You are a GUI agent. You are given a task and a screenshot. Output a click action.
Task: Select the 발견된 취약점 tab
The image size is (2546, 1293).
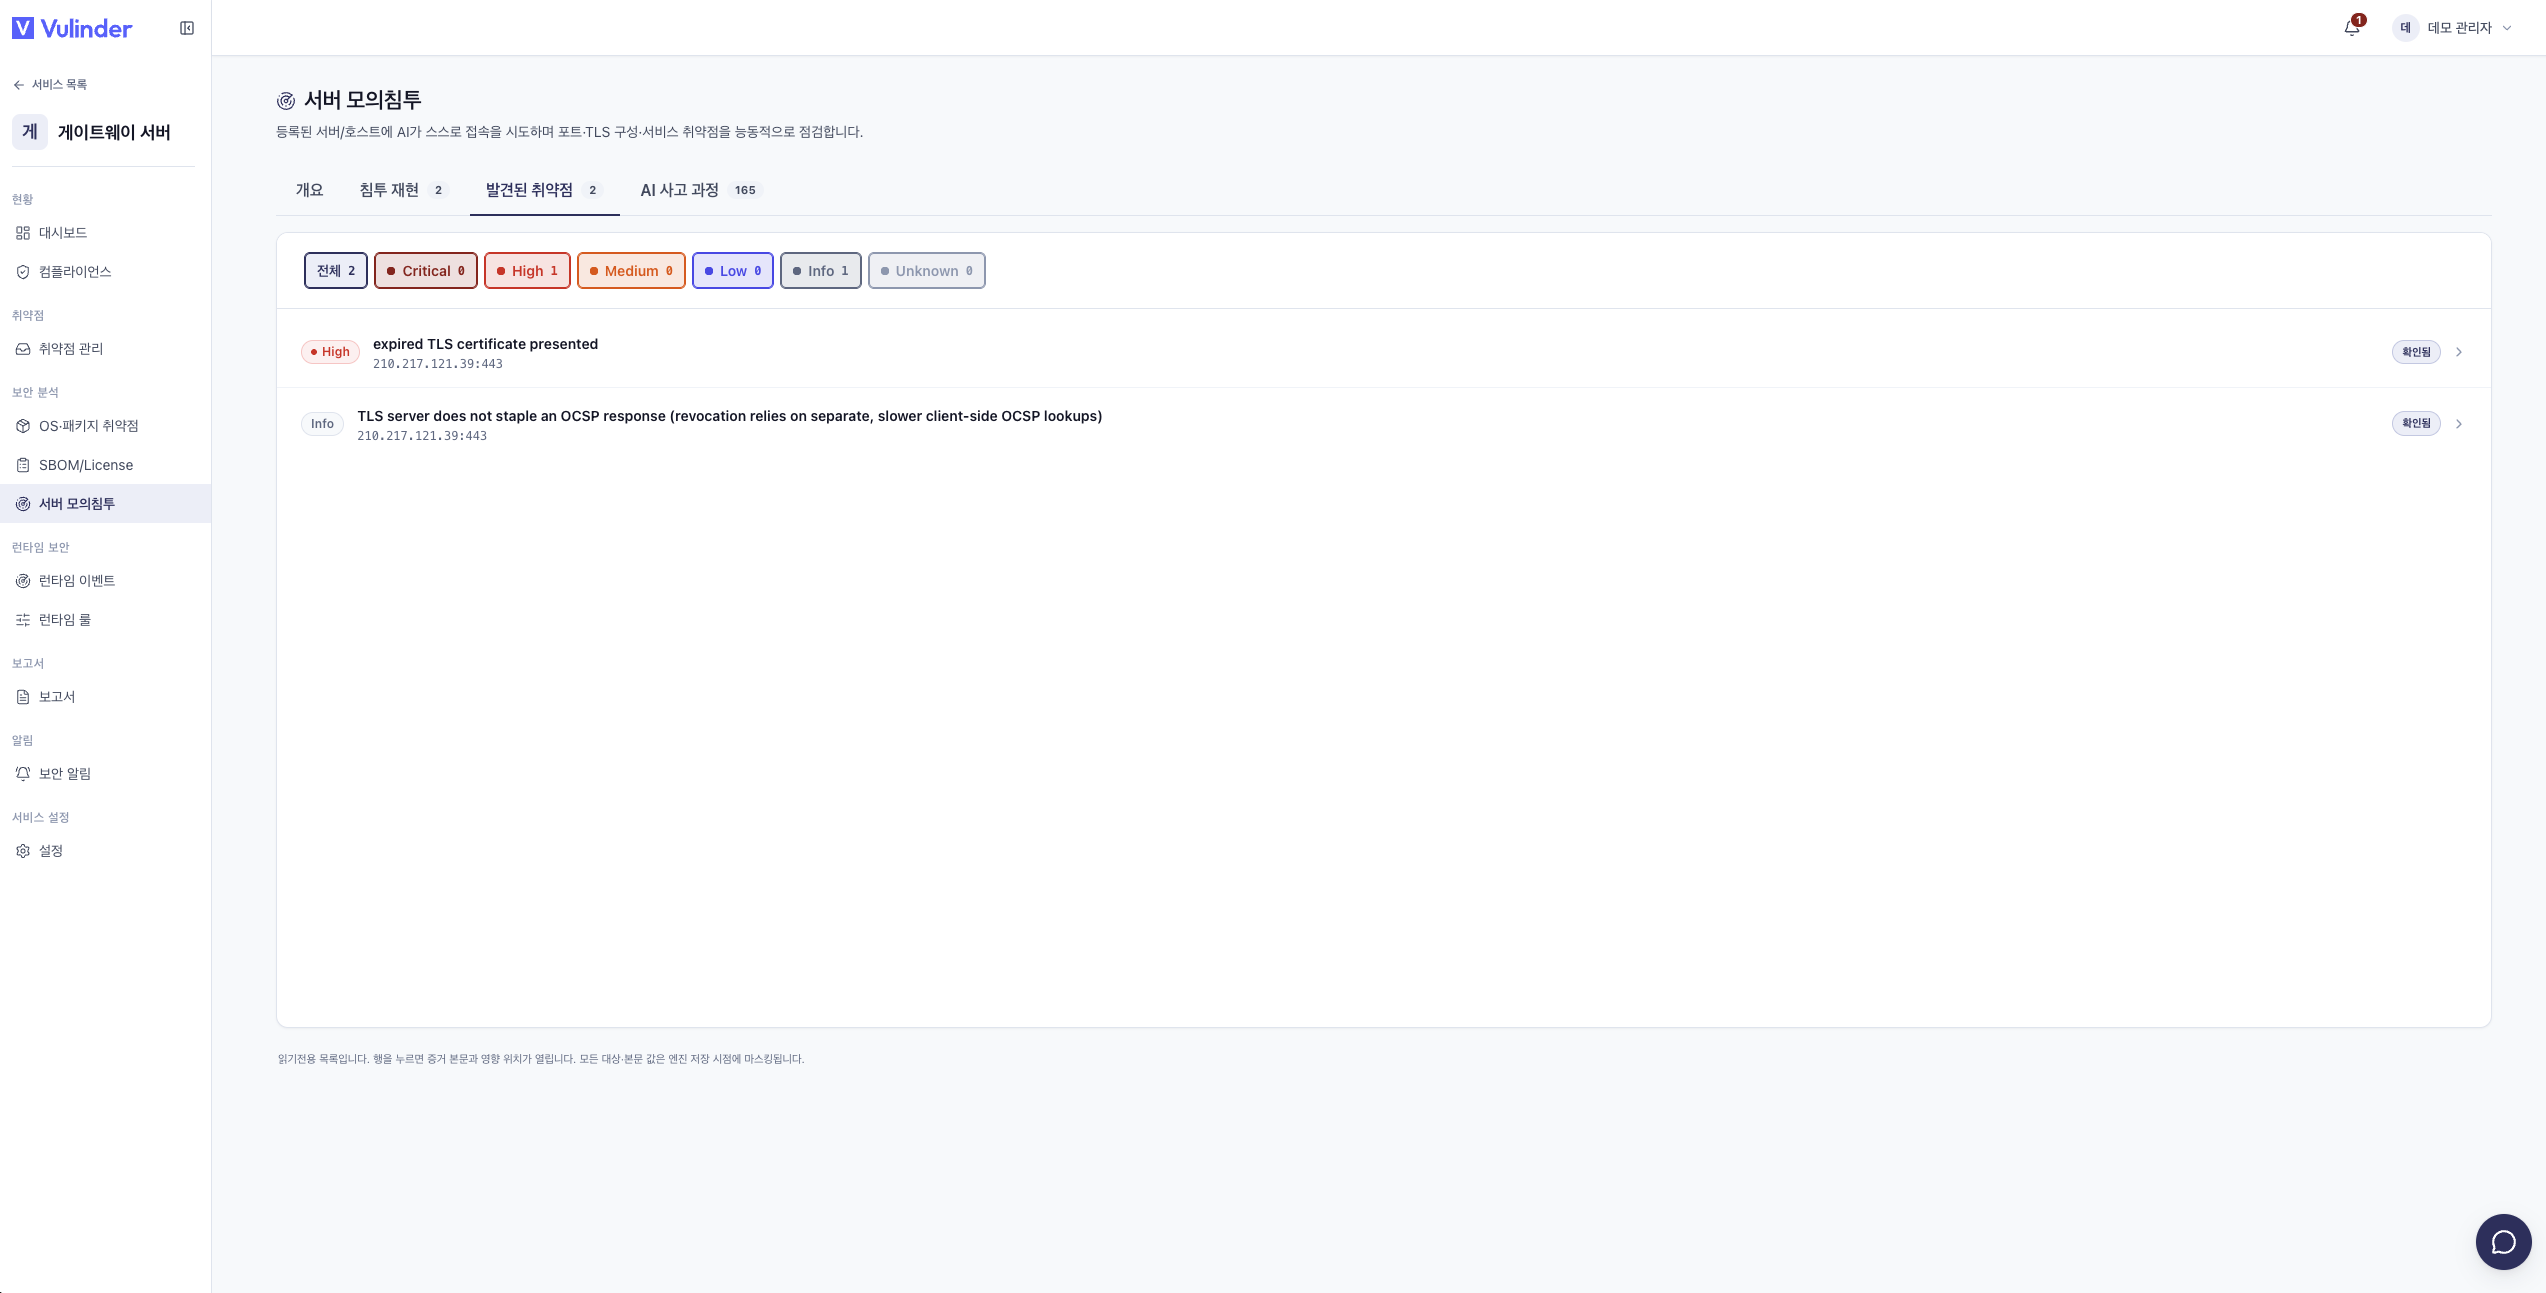544,190
